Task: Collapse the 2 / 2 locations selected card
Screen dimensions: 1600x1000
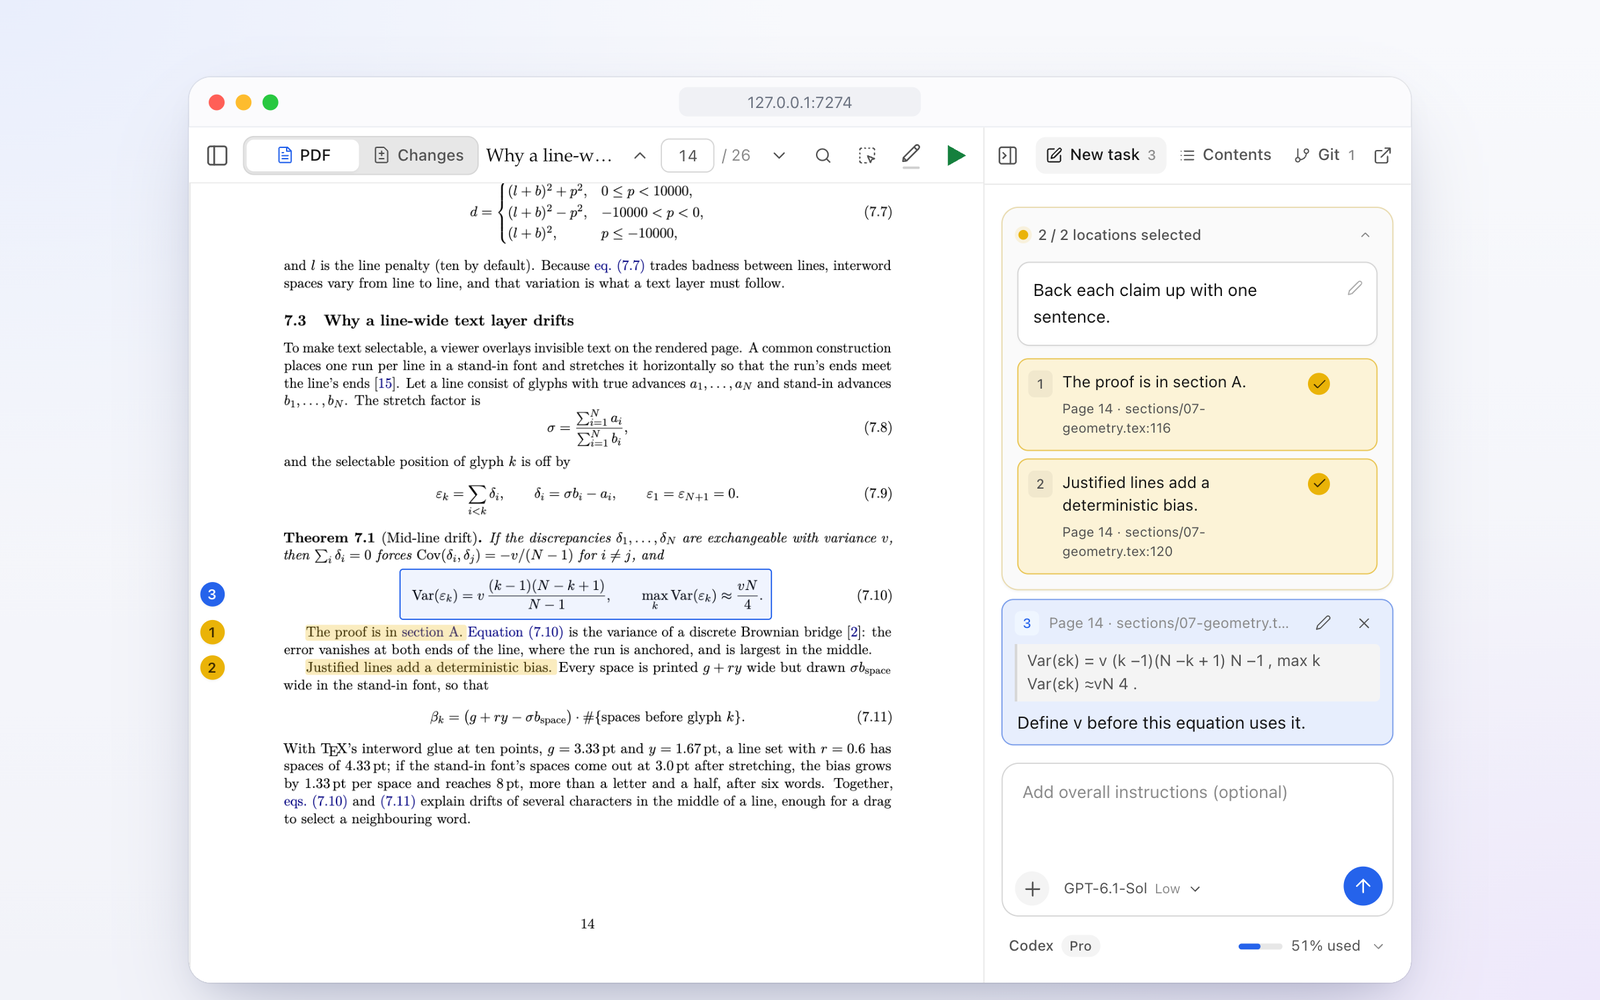Action: (x=1365, y=235)
